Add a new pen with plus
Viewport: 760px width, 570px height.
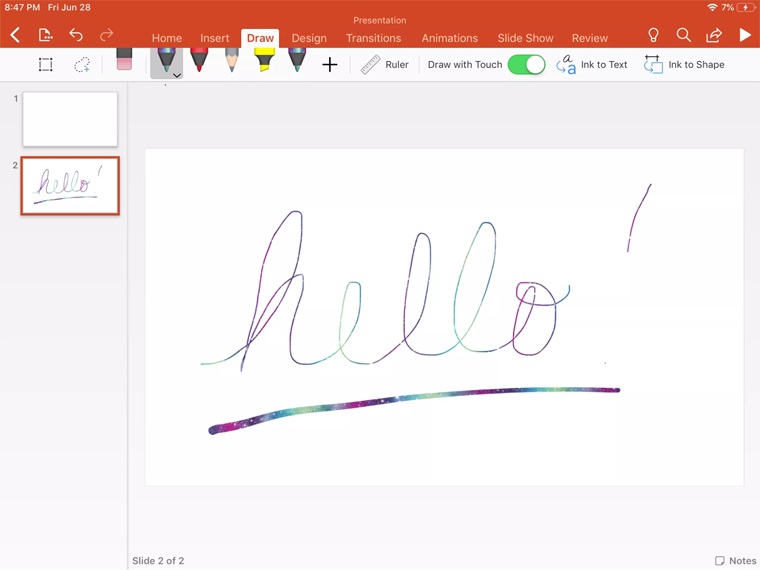pyautogui.click(x=330, y=64)
